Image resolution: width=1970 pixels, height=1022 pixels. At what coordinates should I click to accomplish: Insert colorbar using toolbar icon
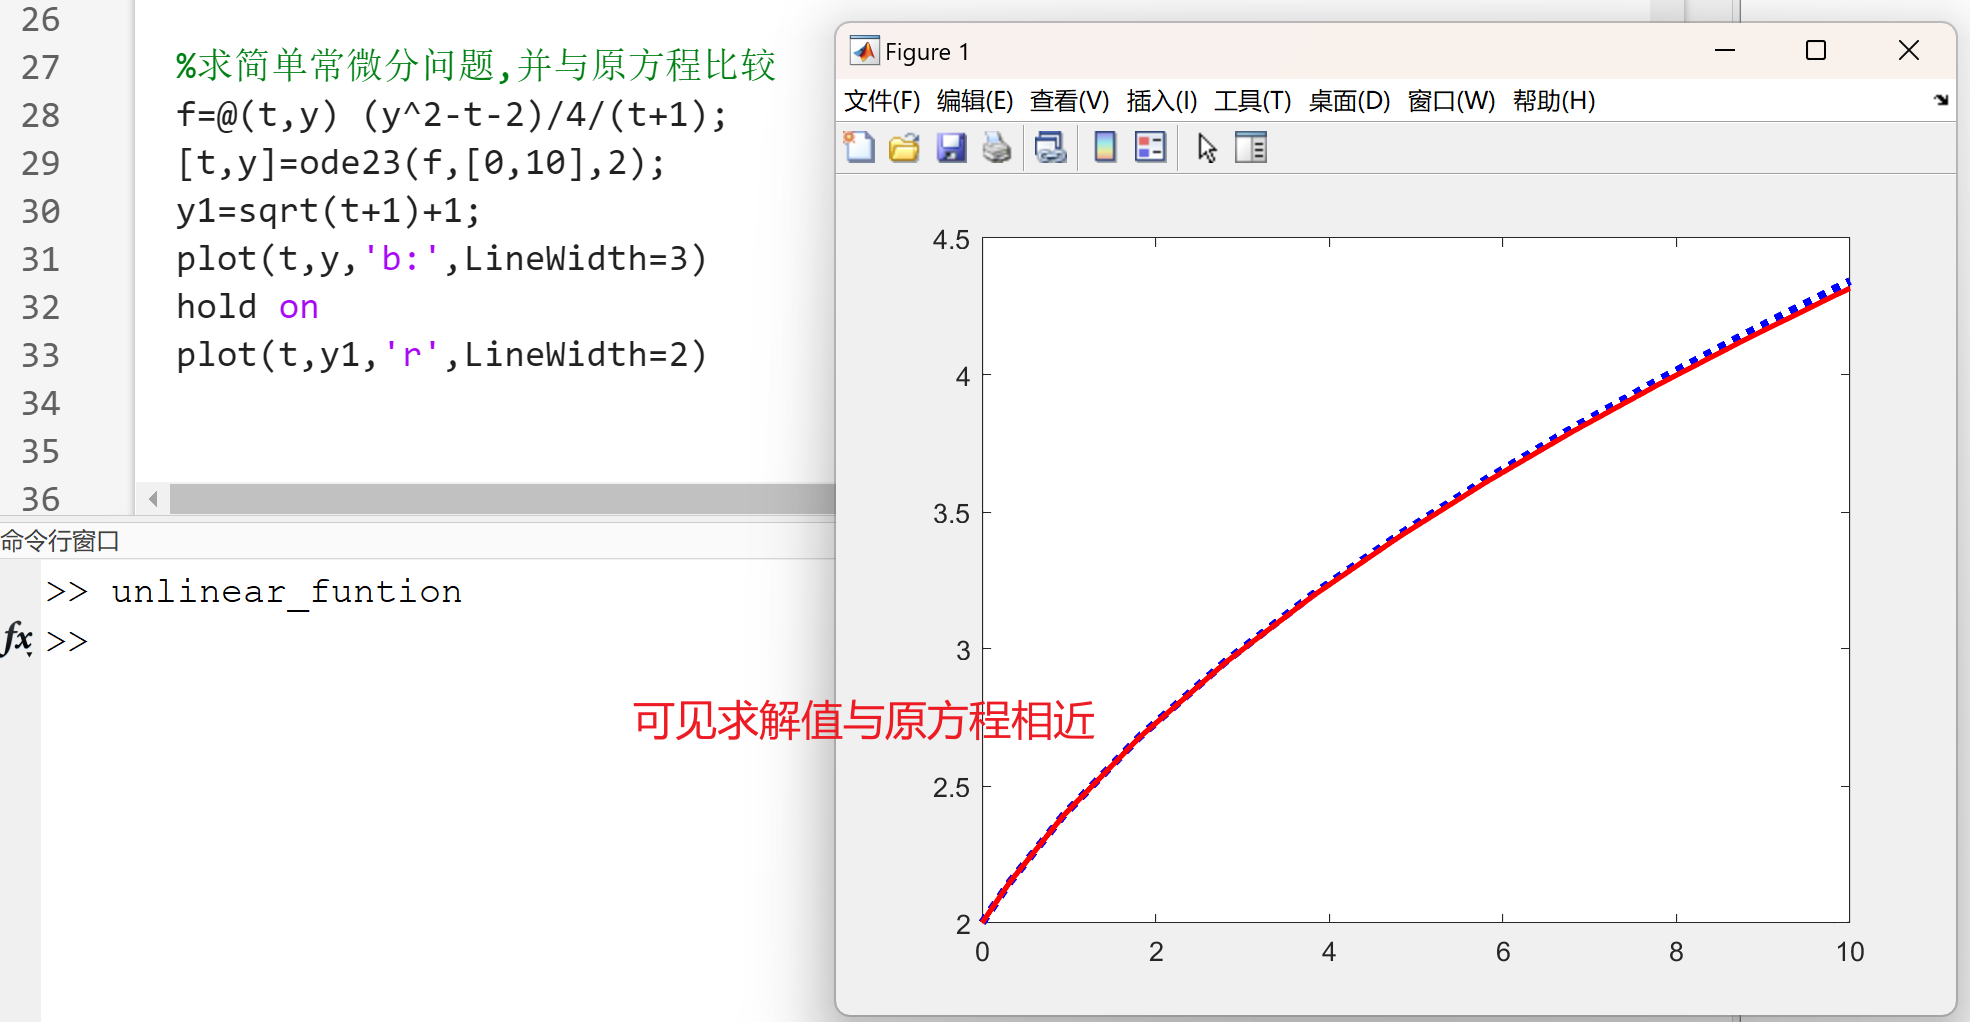[1105, 148]
